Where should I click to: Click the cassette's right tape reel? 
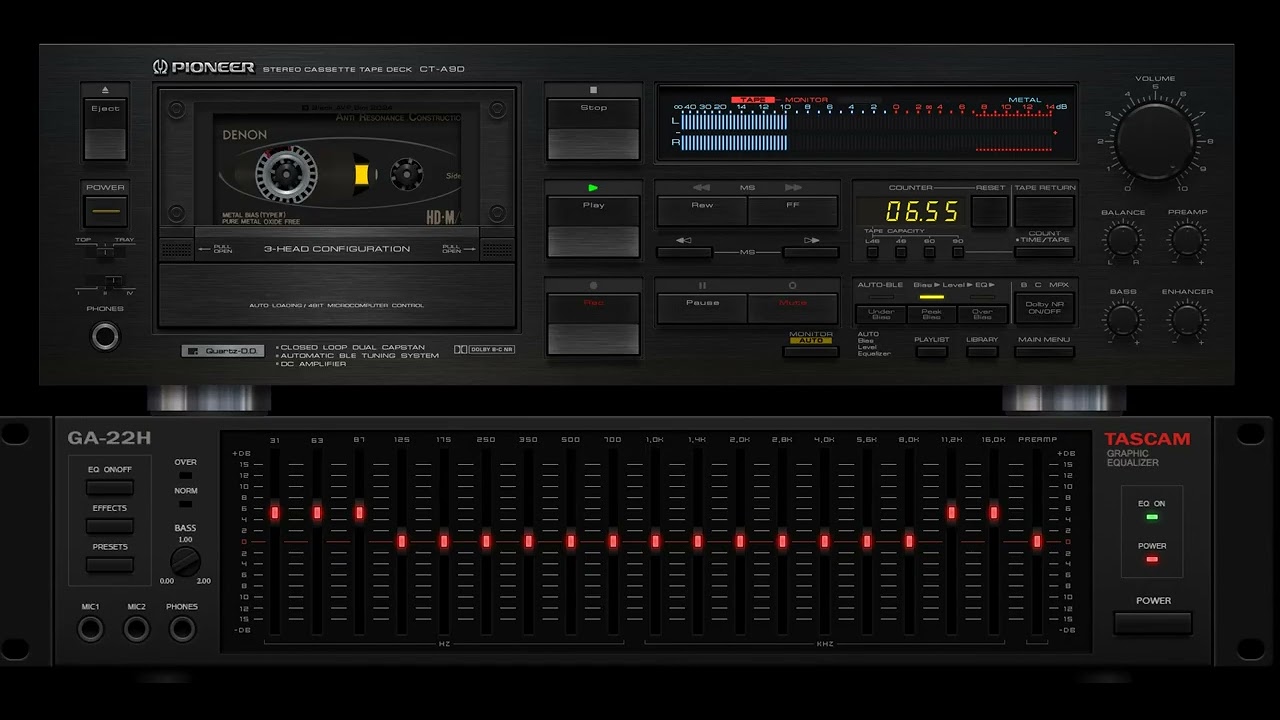pyautogui.click(x=406, y=175)
